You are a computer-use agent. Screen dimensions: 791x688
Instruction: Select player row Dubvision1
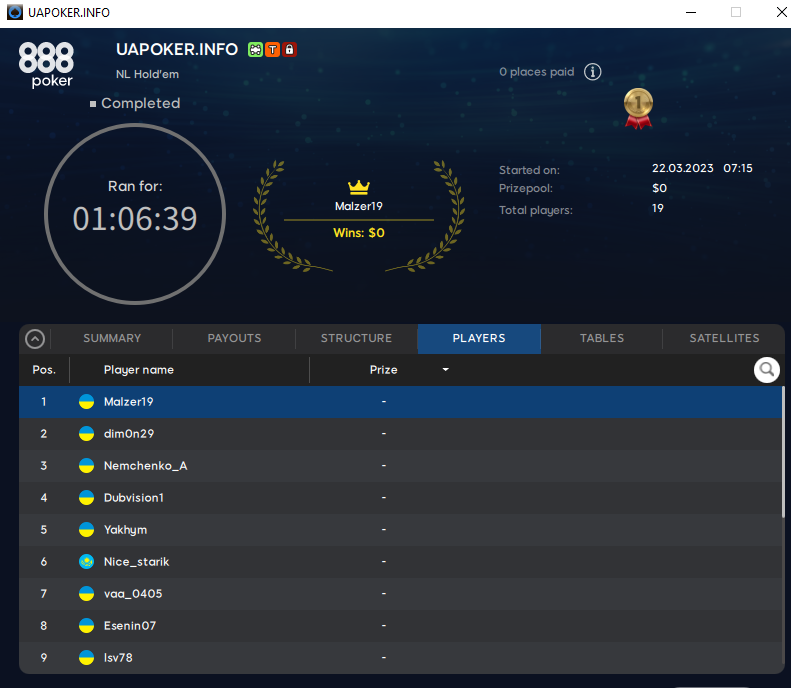click(x=401, y=498)
